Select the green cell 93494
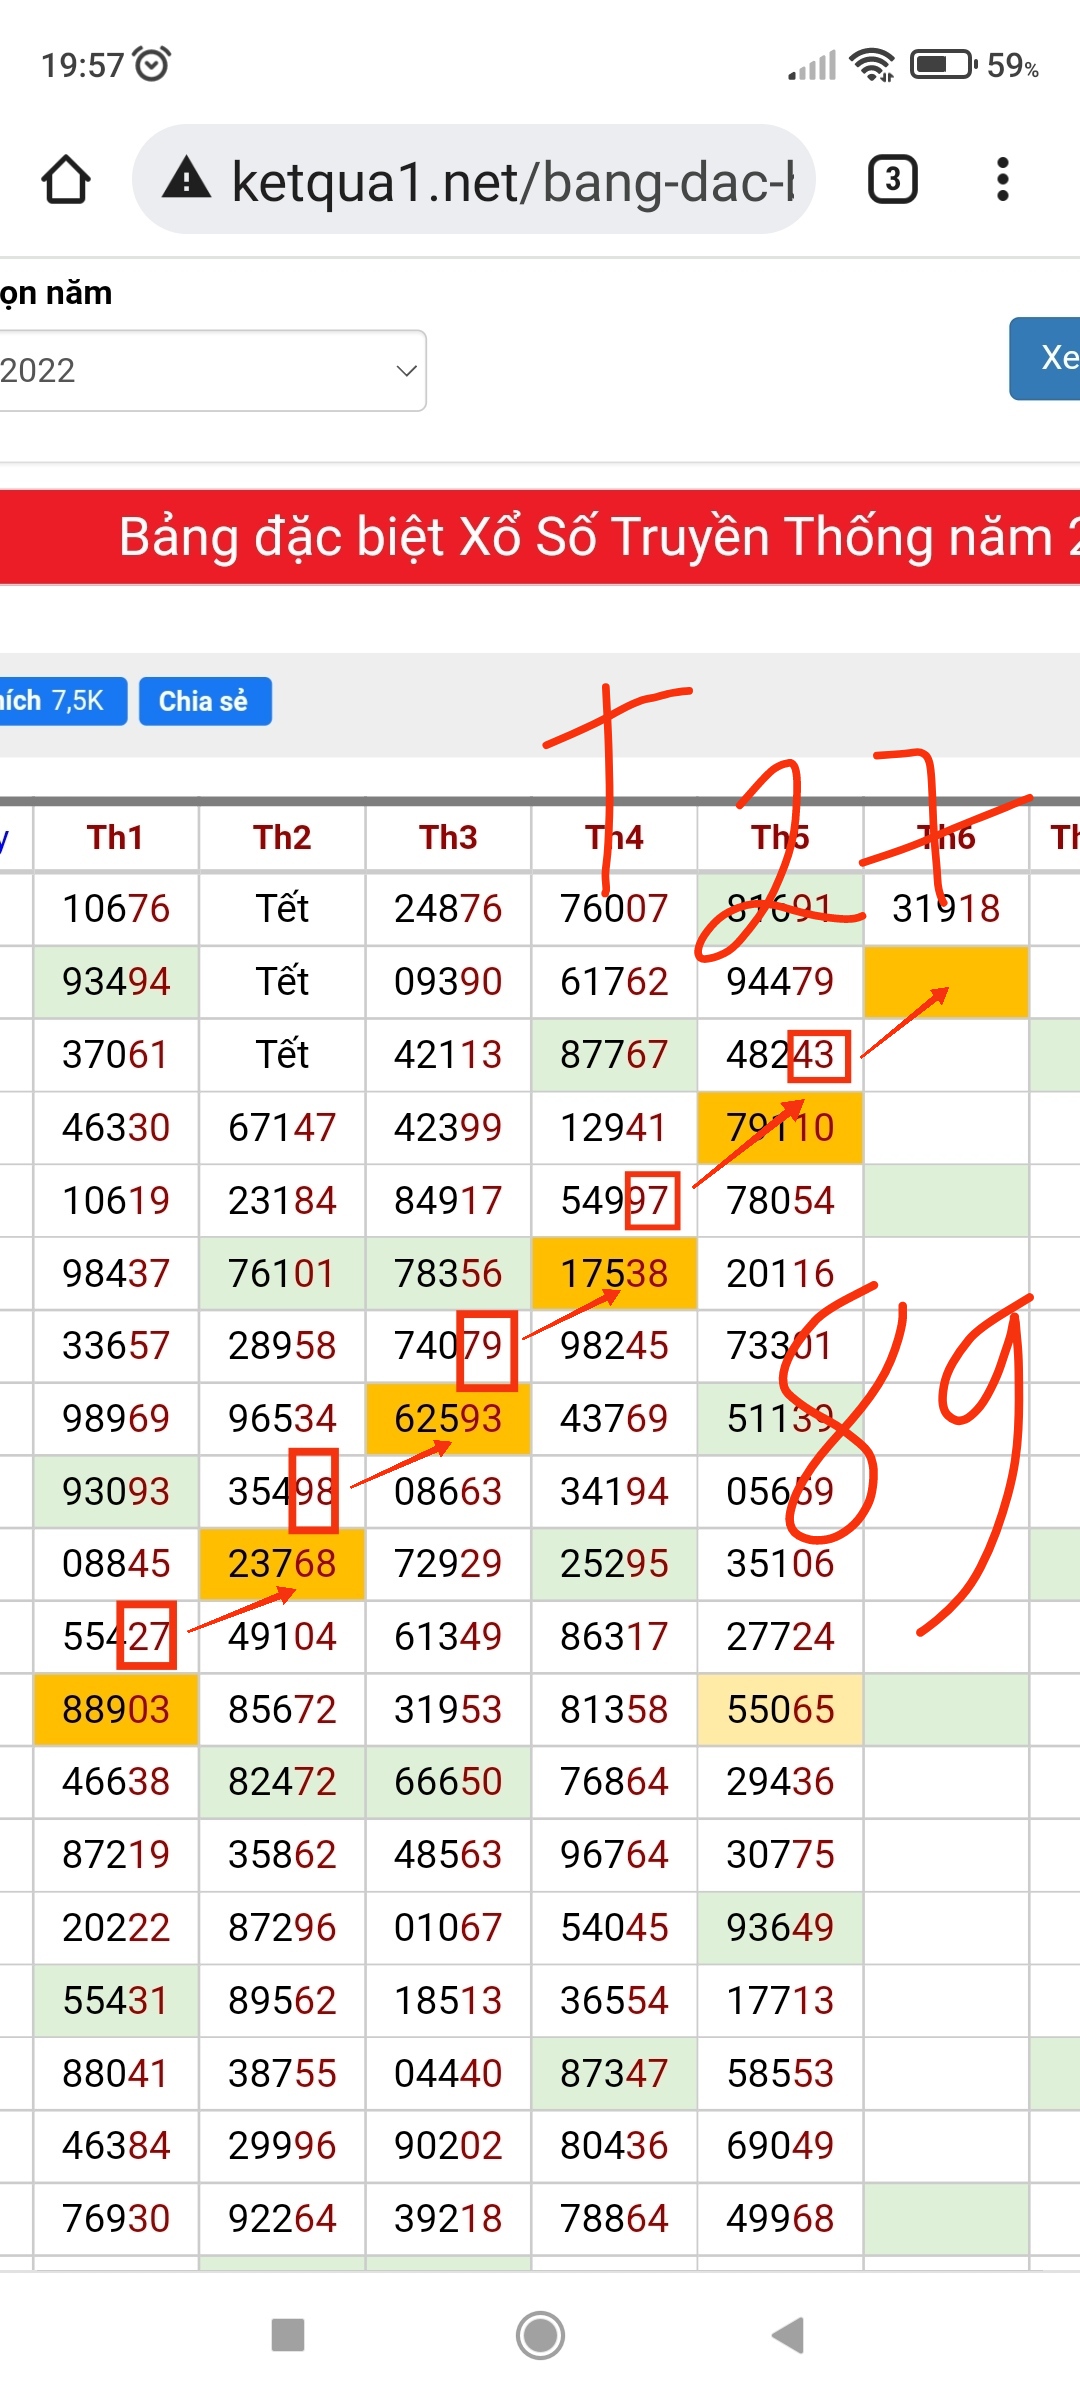The image size is (1080, 2400). pos(116,982)
